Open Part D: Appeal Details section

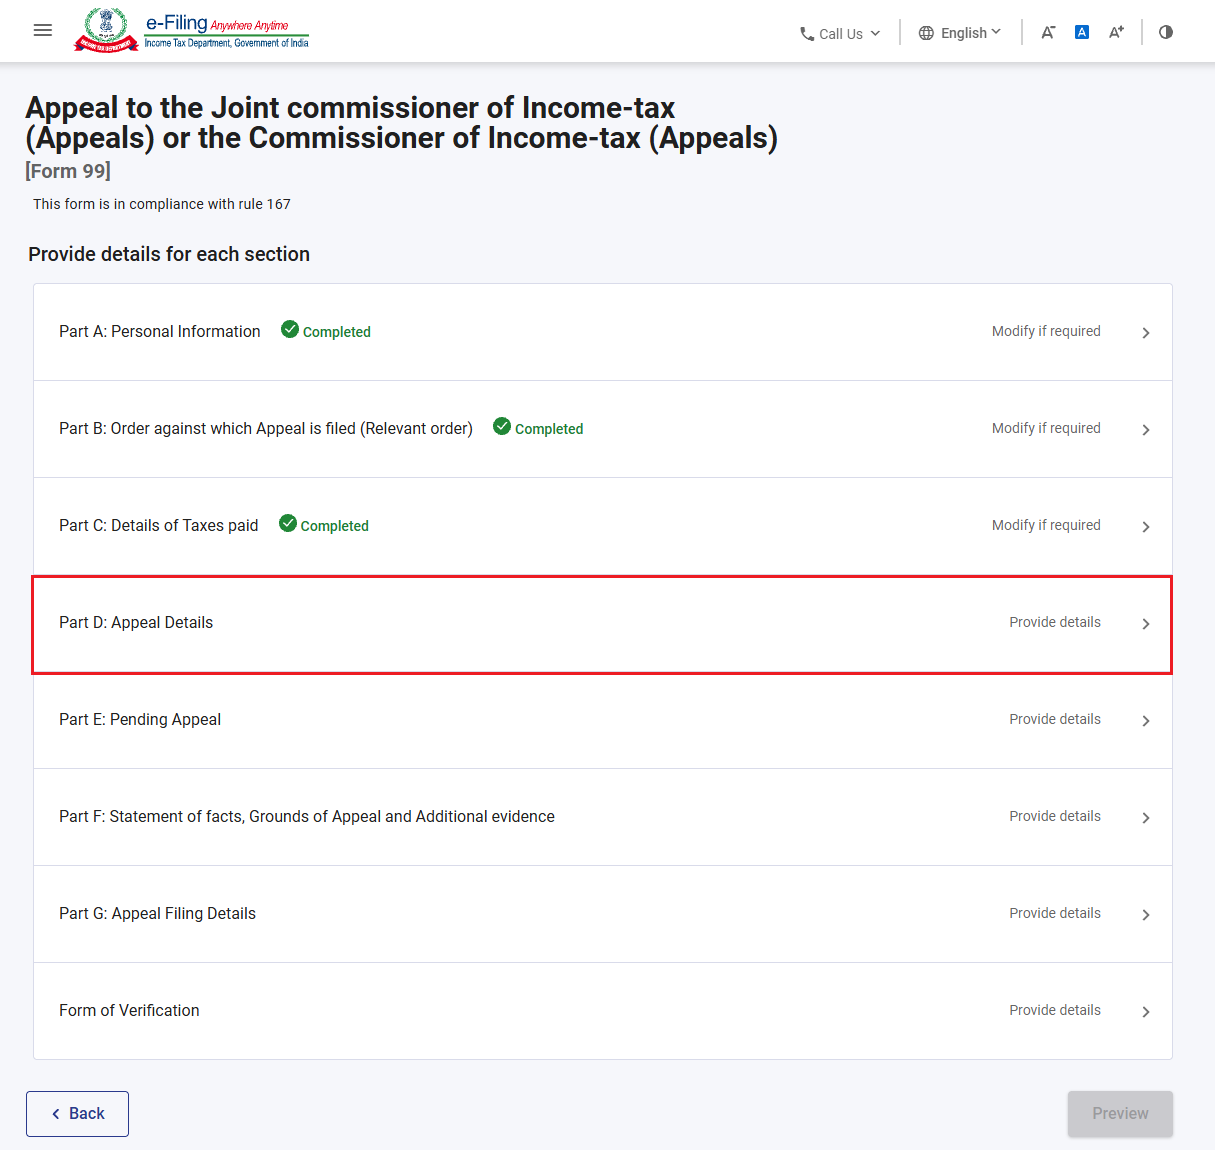(603, 624)
